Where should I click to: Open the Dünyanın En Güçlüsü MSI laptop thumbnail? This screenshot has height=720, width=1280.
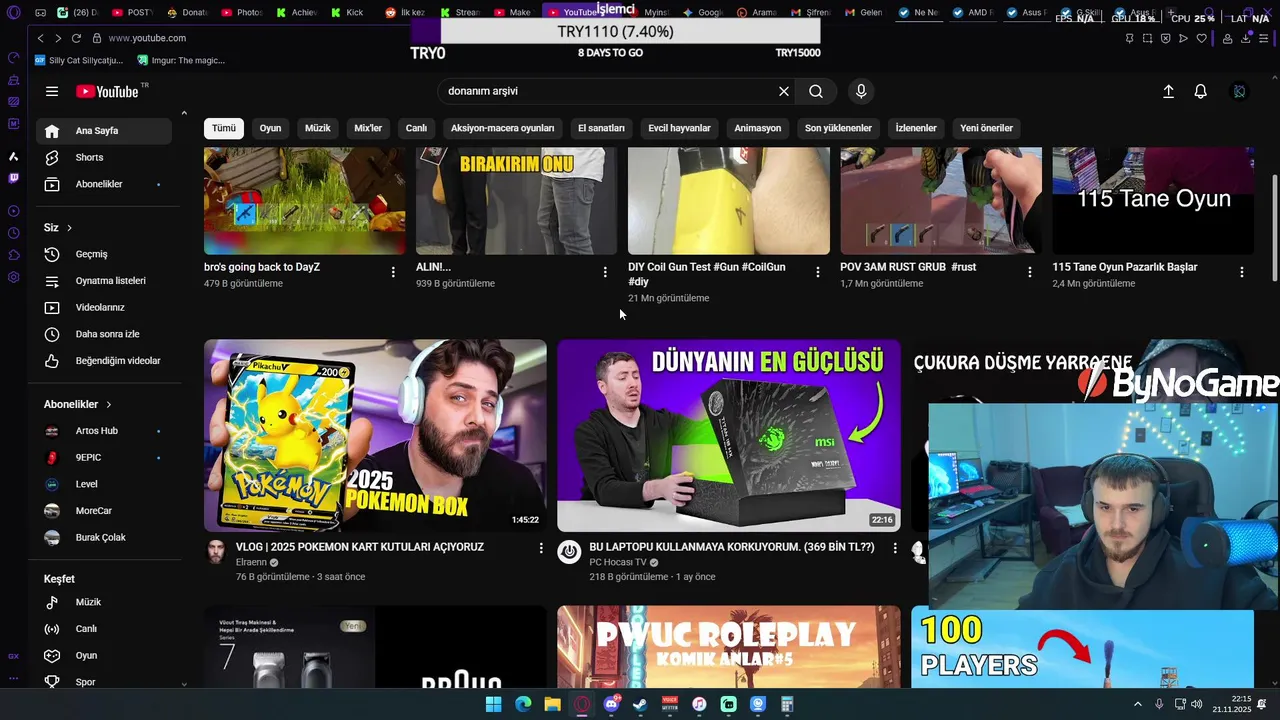tap(729, 435)
